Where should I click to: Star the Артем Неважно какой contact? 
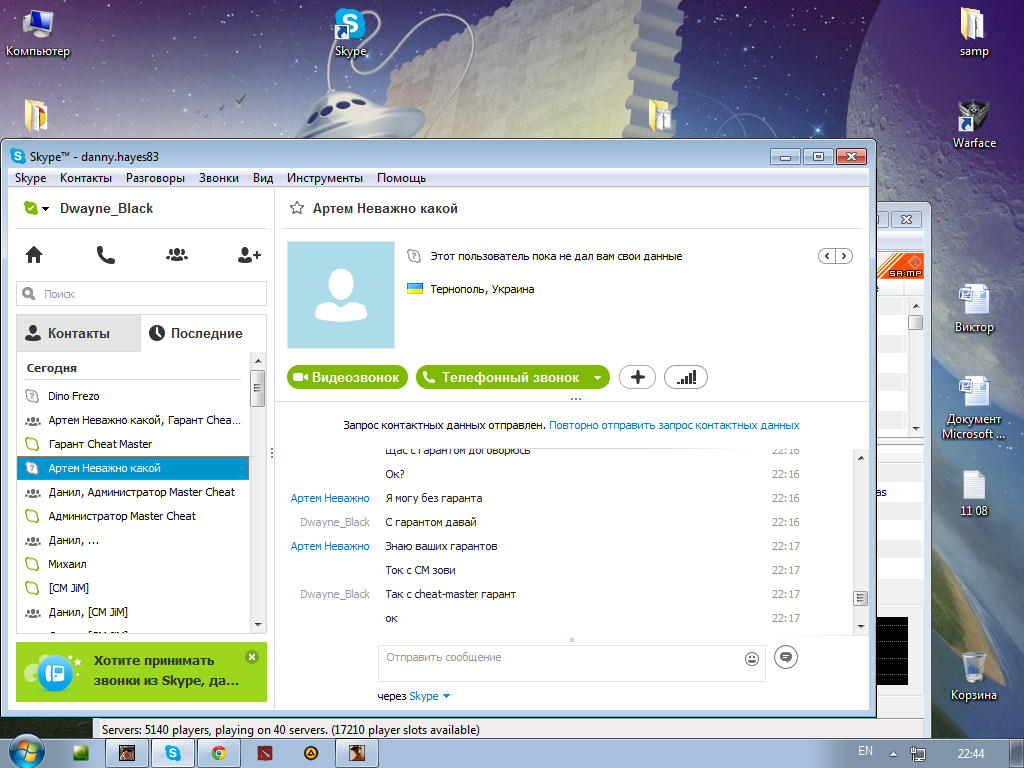click(x=297, y=208)
